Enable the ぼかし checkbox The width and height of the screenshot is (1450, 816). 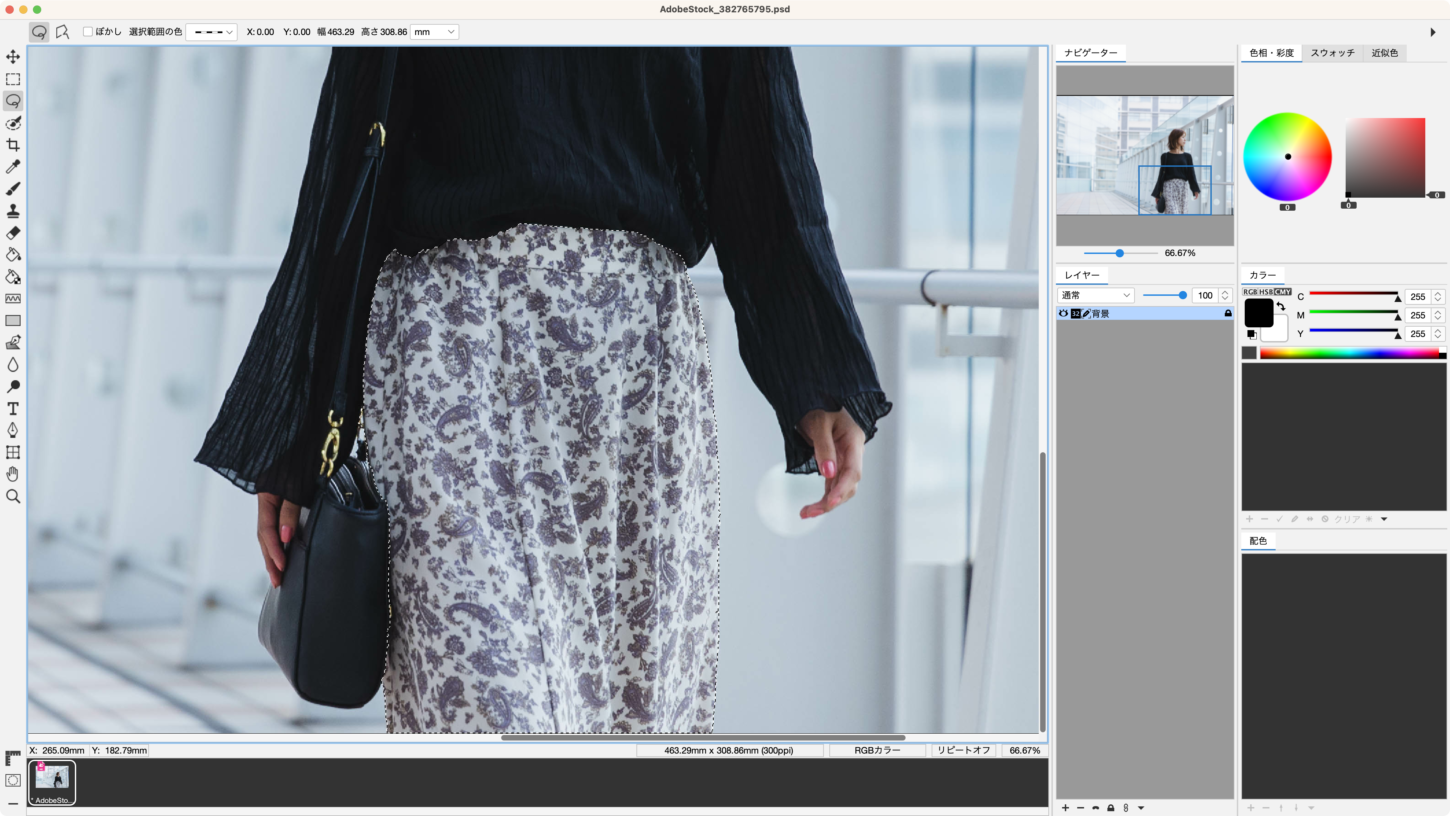pos(88,32)
